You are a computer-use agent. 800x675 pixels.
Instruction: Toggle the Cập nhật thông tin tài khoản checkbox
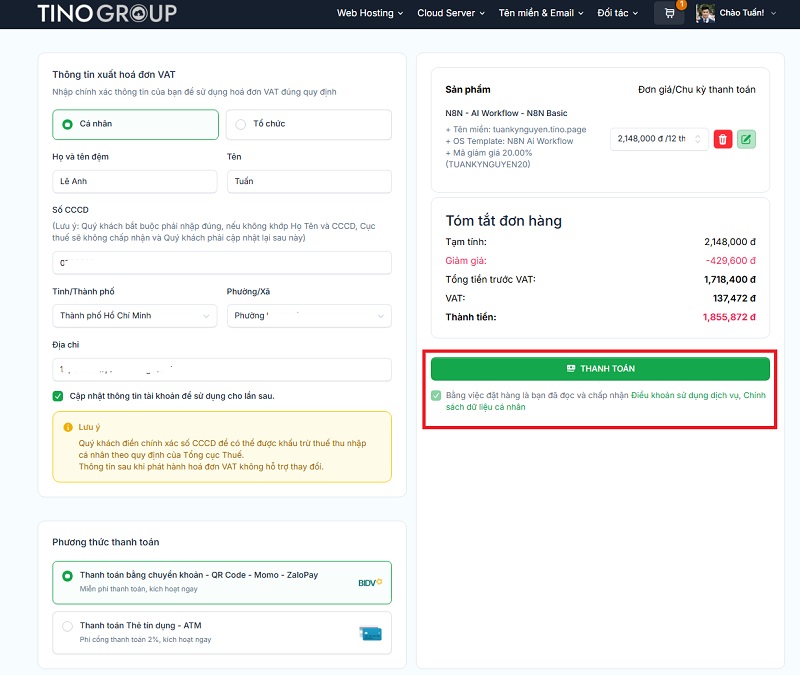[58, 396]
